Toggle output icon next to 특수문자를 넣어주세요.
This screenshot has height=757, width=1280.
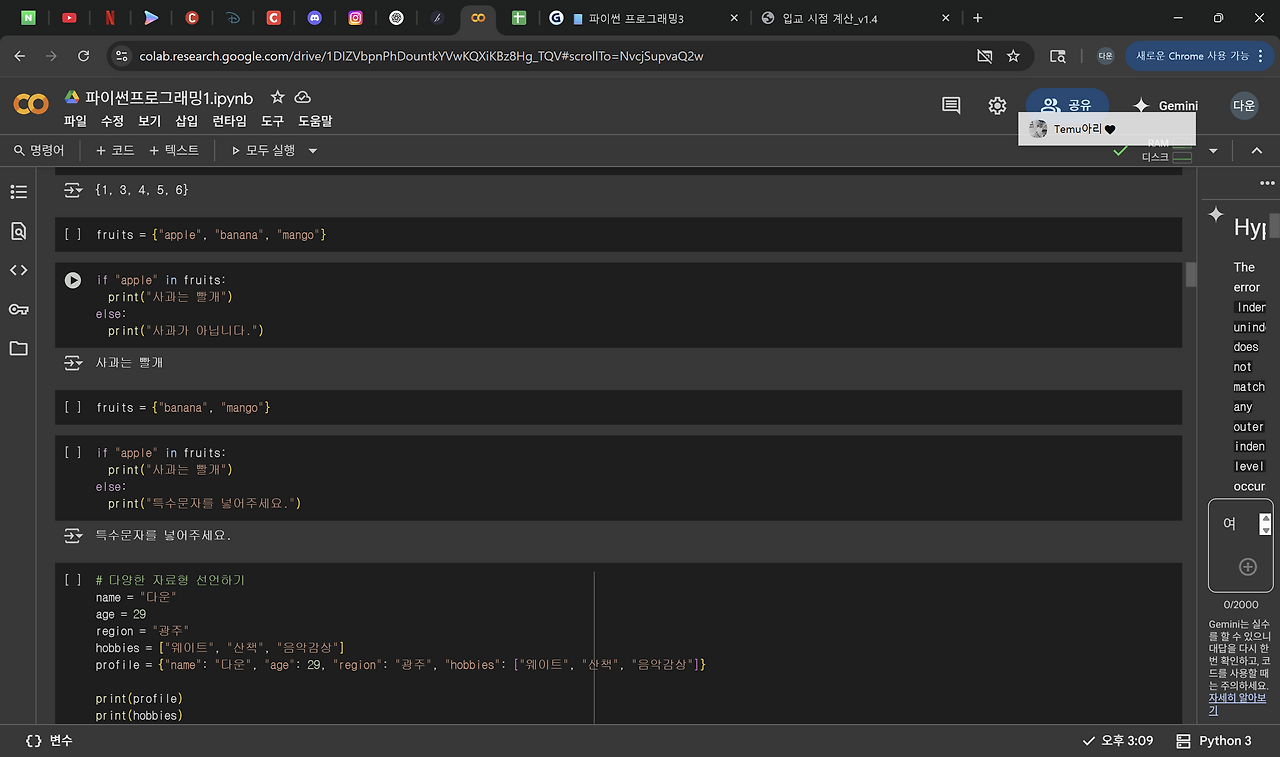pyautogui.click(x=73, y=535)
